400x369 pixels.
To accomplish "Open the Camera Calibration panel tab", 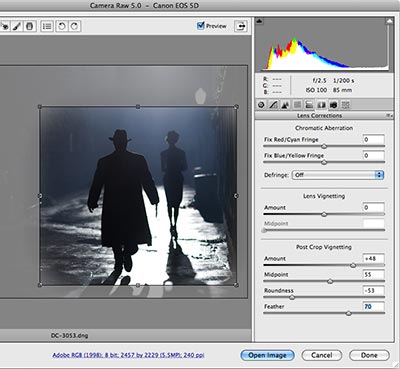I will point(333,105).
